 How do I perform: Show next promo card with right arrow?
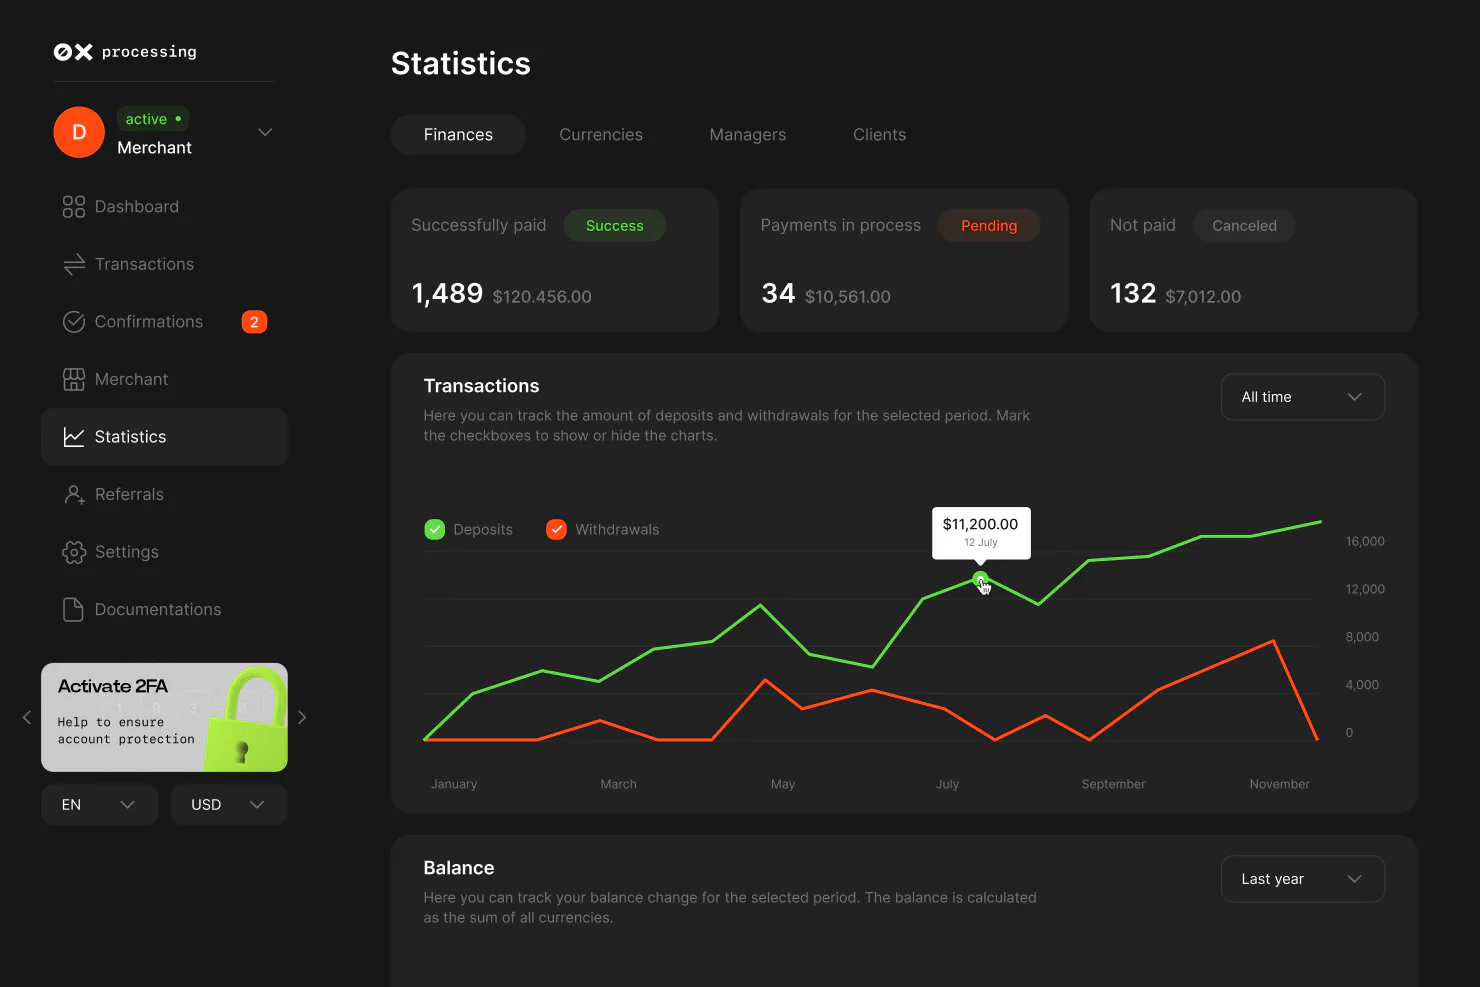click(x=302, y=717)
